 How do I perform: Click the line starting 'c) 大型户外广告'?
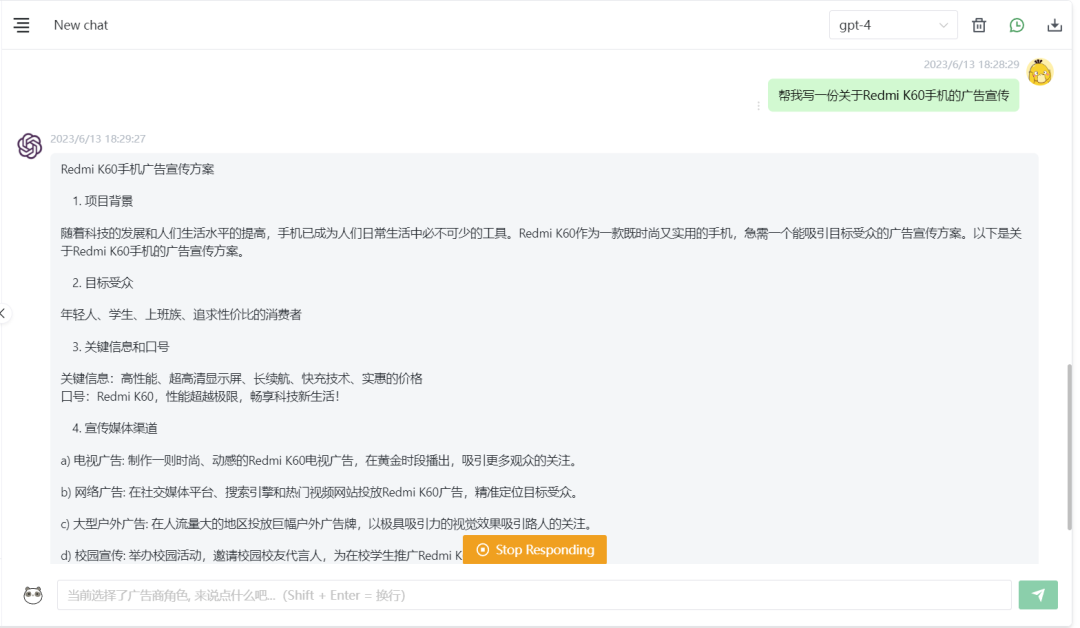point(327,524)
